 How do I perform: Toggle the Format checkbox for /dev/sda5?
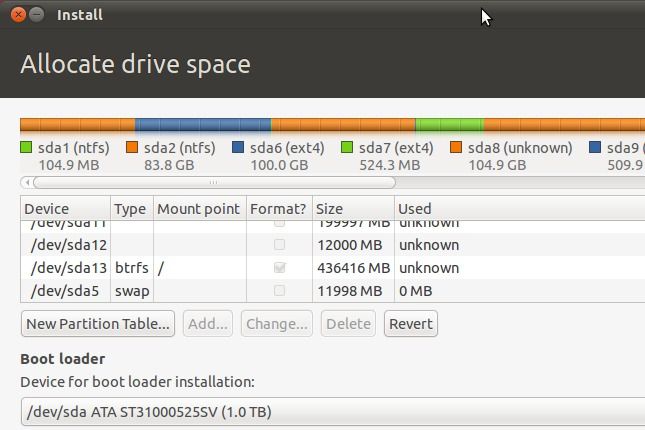coord(279,291)
